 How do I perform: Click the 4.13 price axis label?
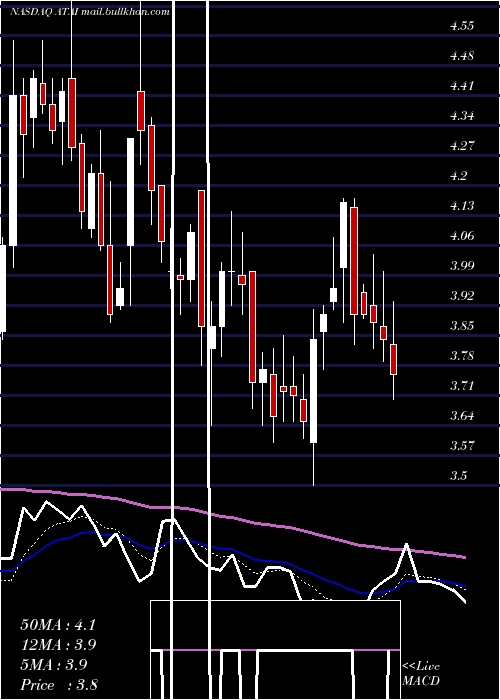pos(462,206)
